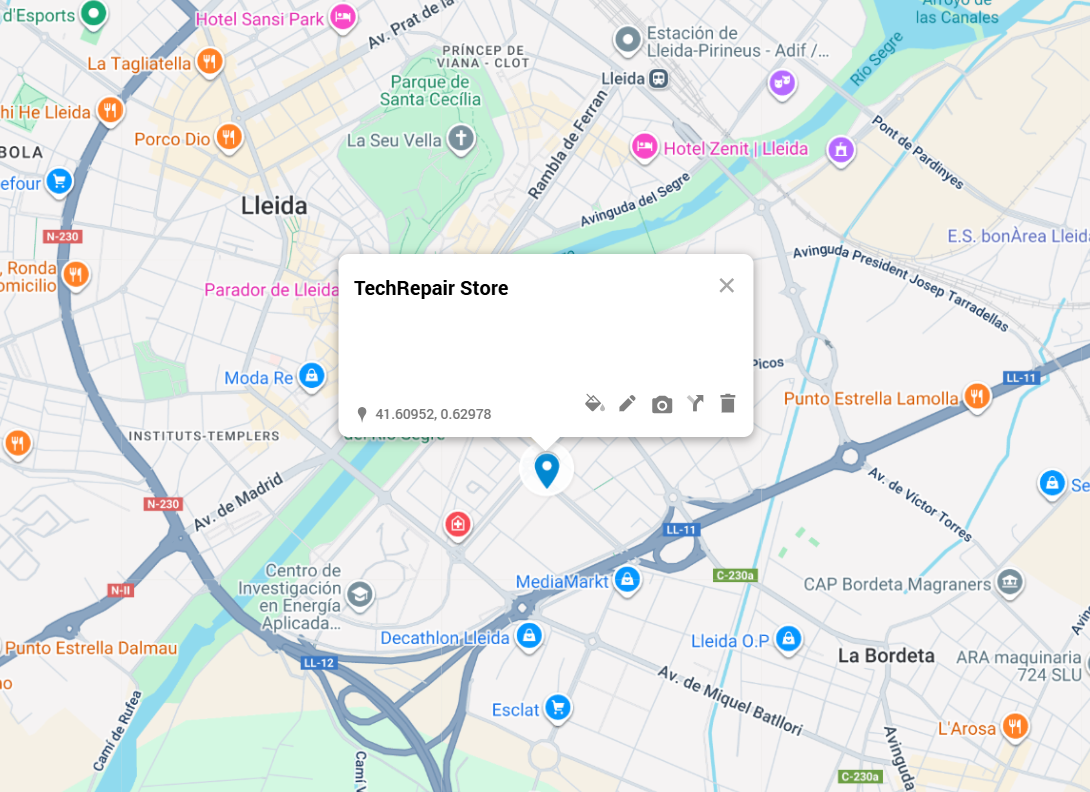Click the MediaMarkt shopping icon
Viewport: 1090px width, 792px height.
click(627, 579)
